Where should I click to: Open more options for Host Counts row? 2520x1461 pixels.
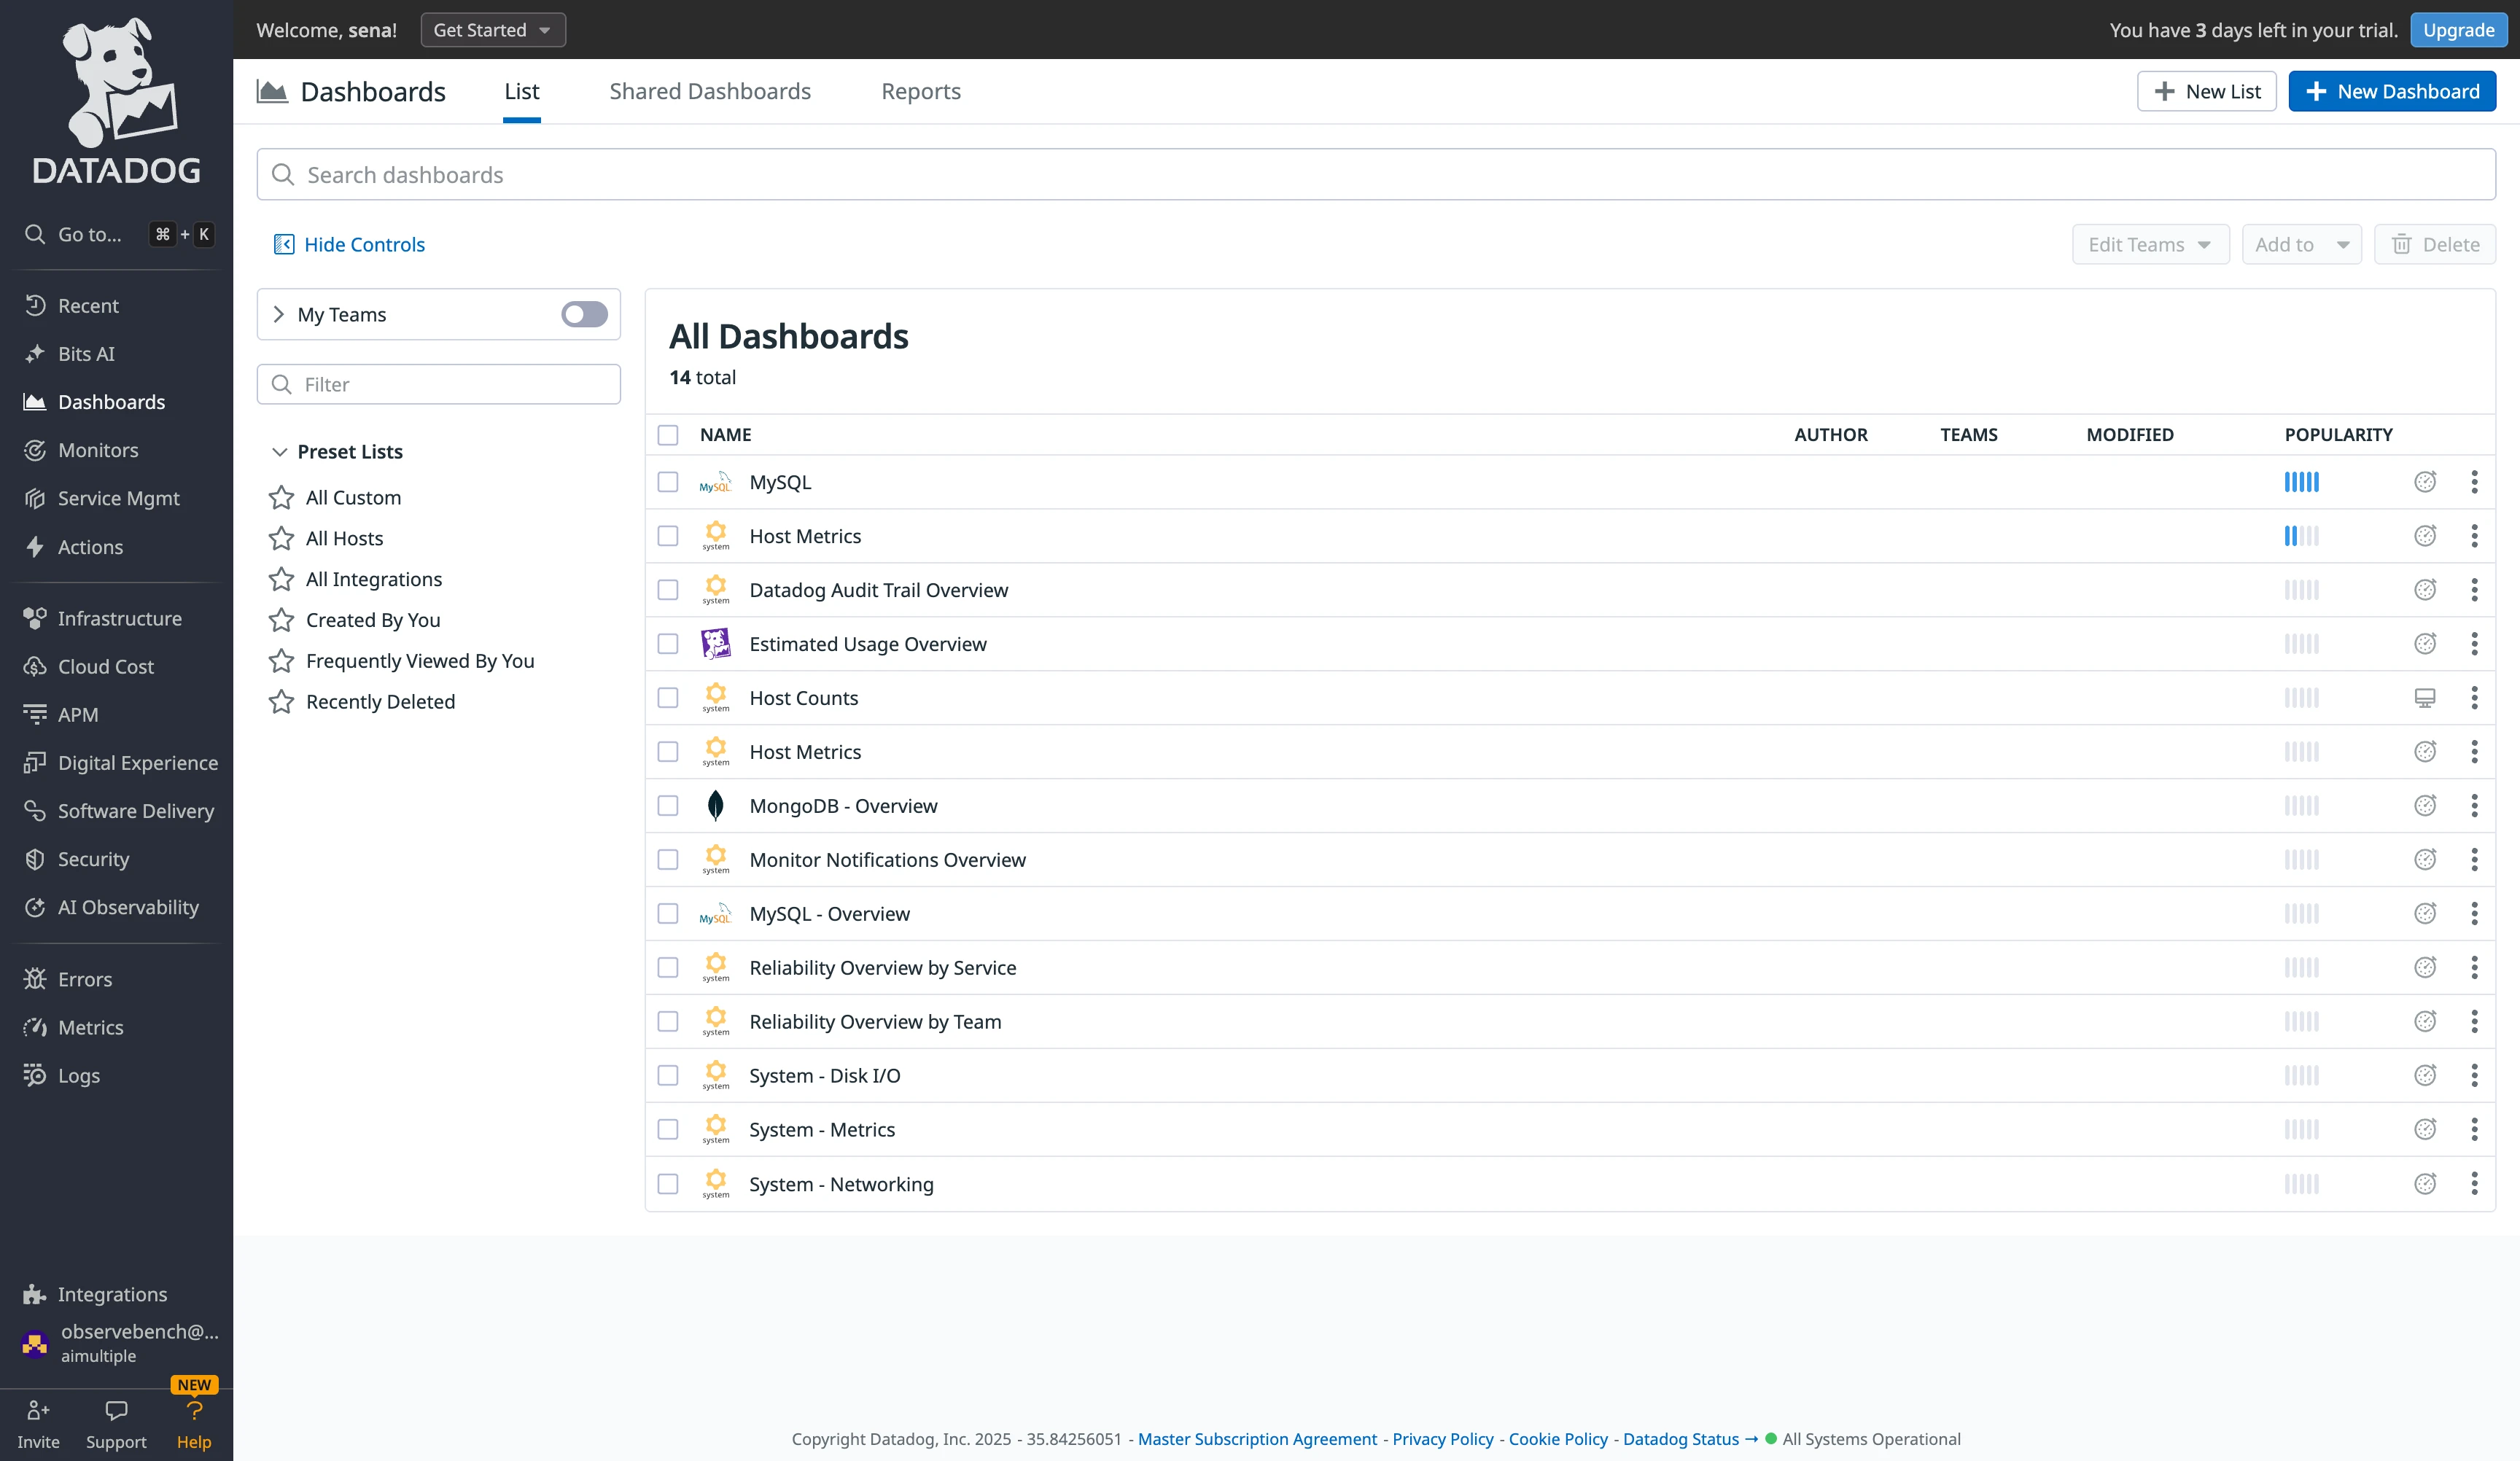(x=2474, y=698)
